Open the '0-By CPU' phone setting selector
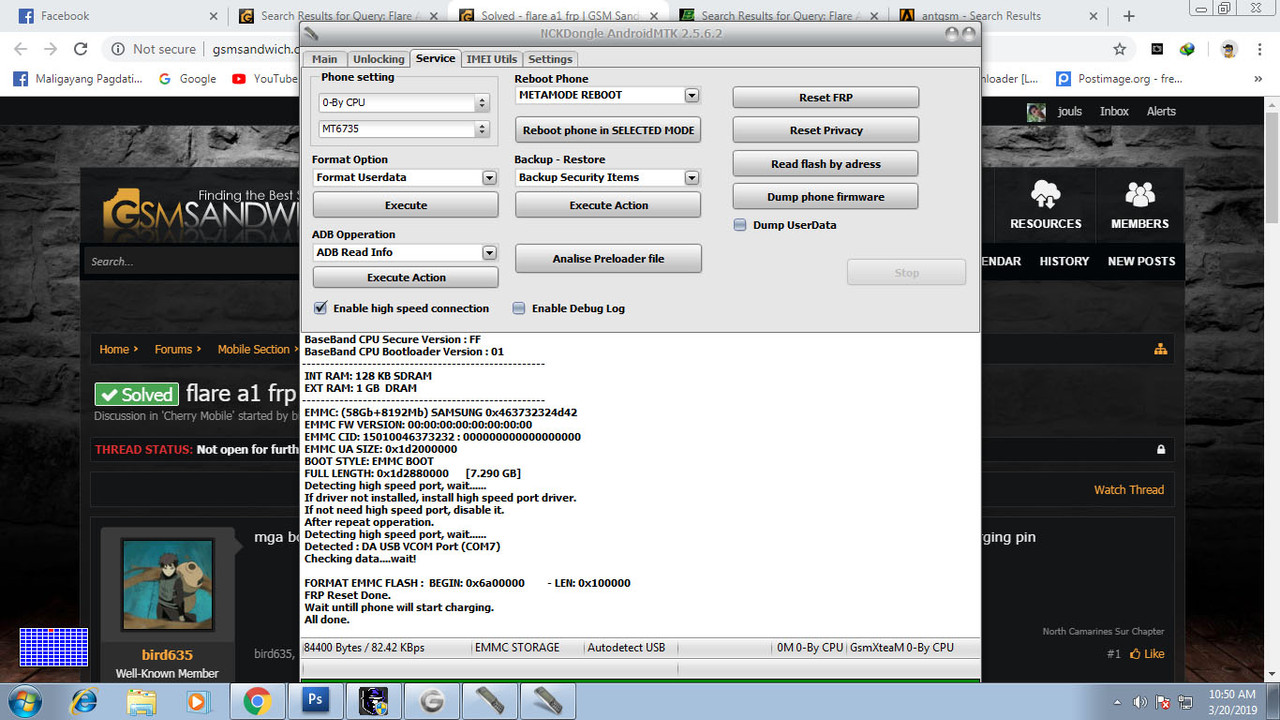 (404, 103)
